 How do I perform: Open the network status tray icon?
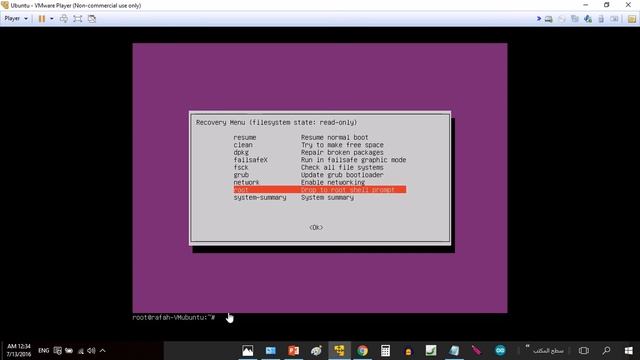click(x=80, y=351)
